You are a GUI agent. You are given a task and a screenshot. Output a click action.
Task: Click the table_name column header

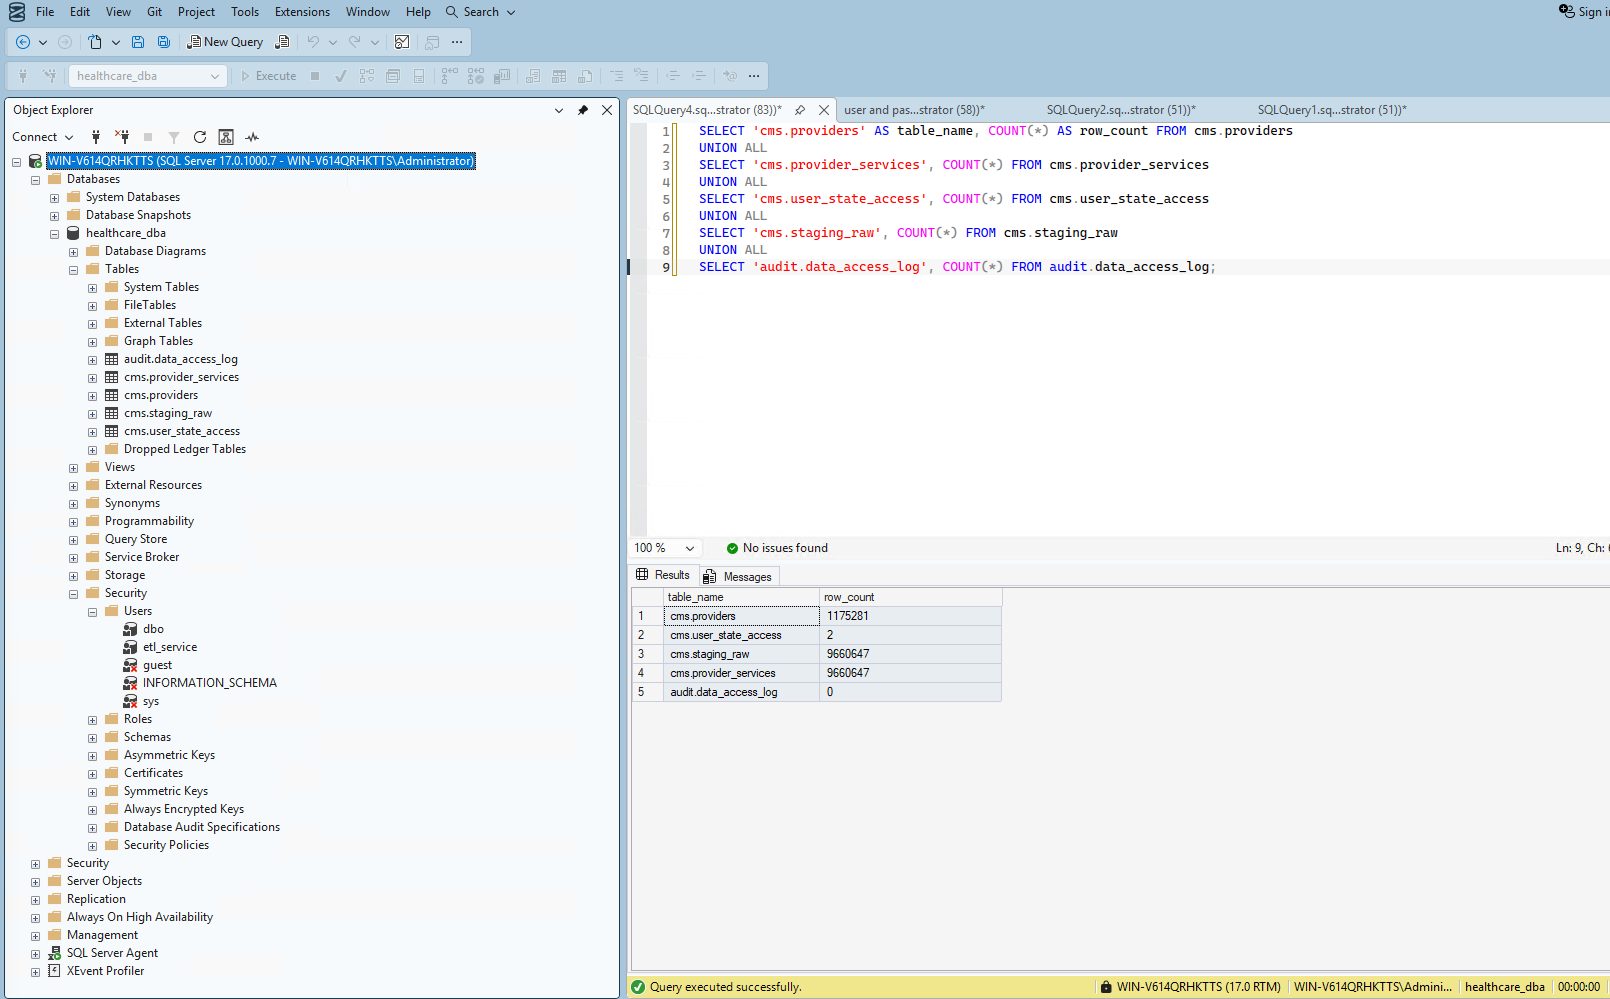point(741,597)
